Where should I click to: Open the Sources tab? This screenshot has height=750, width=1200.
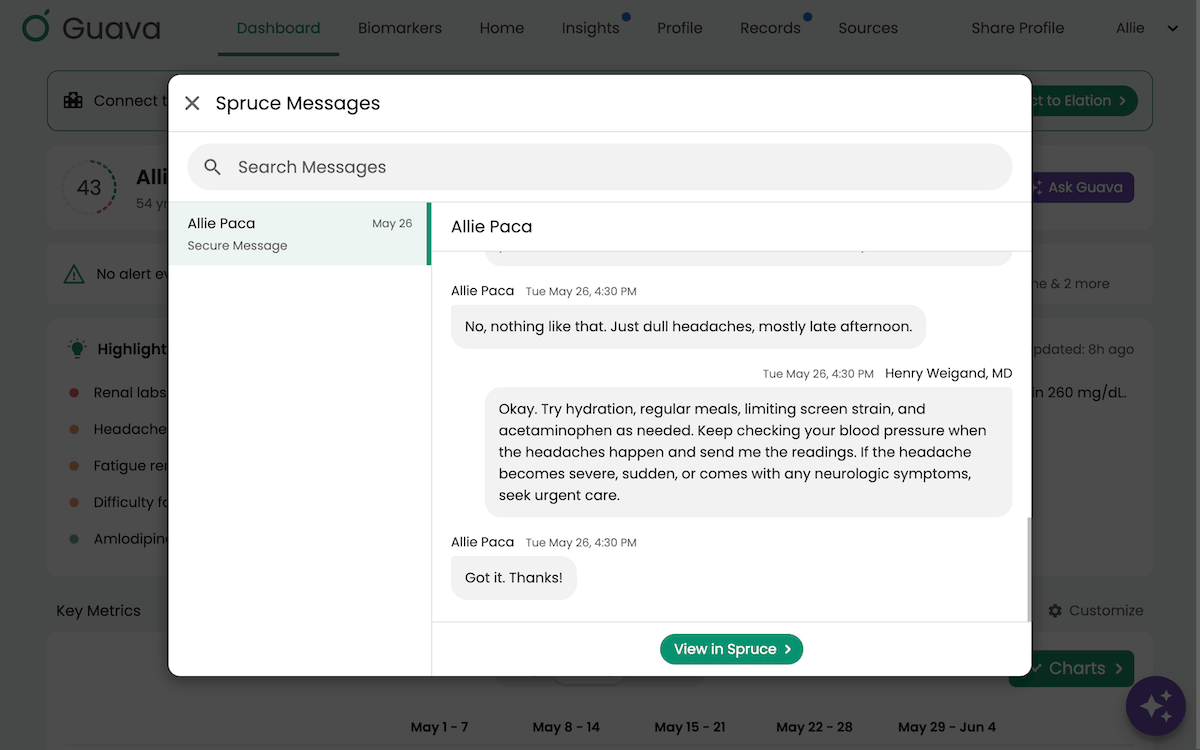pyautogui.click(x=868, y=28)
